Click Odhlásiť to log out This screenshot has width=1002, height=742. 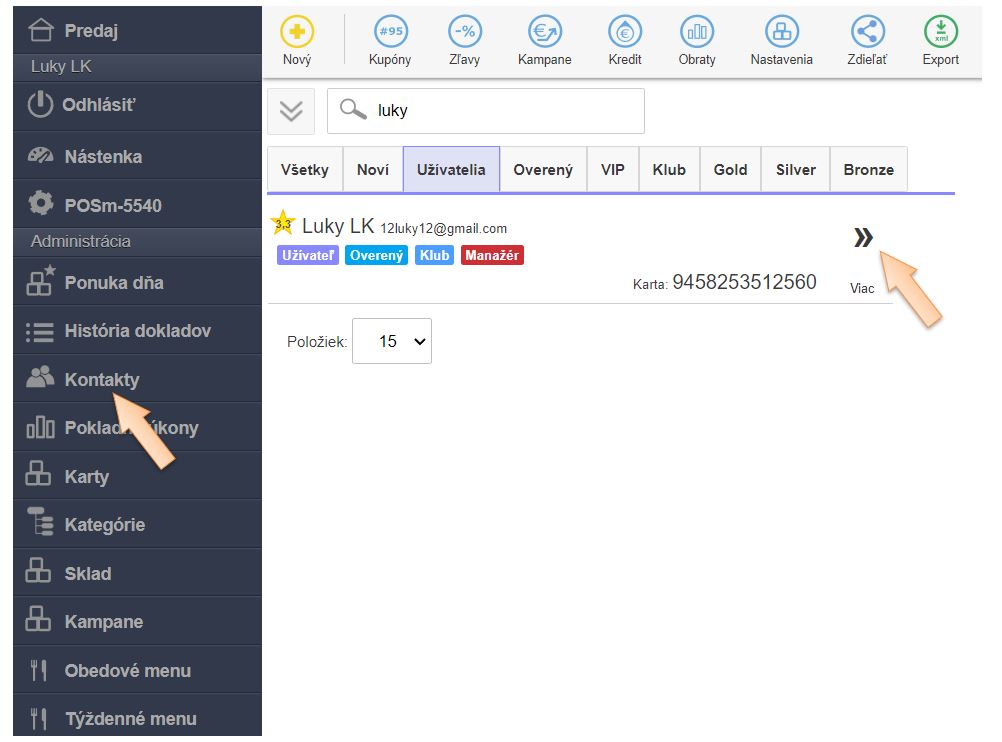tap(98, 105)
